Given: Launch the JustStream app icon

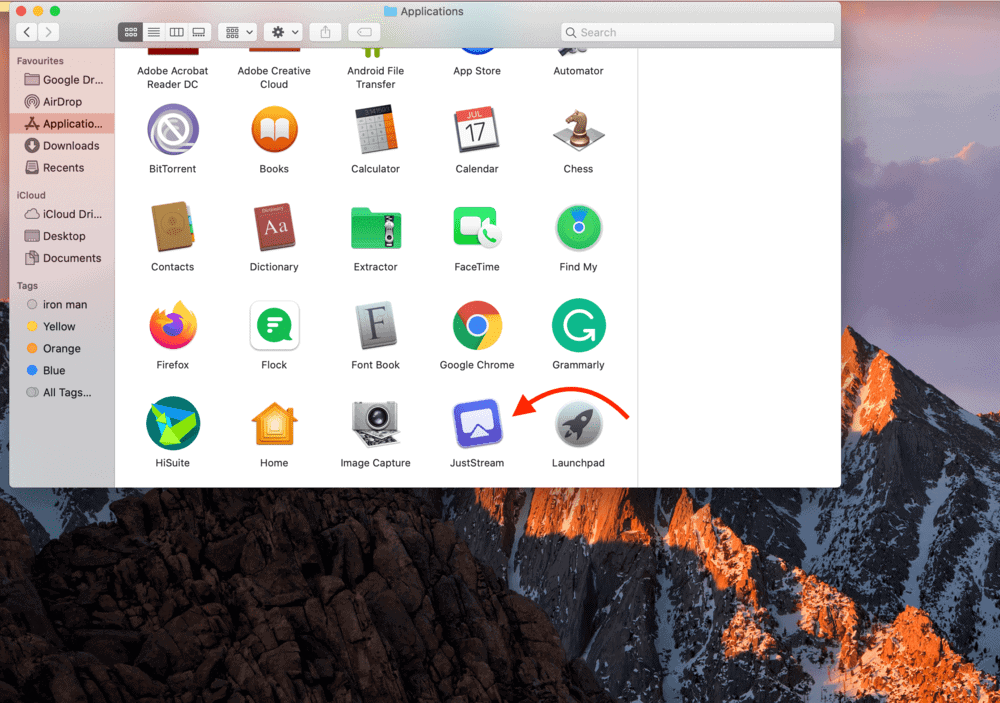Looking at the screenshot, I should tap(477, 424).
